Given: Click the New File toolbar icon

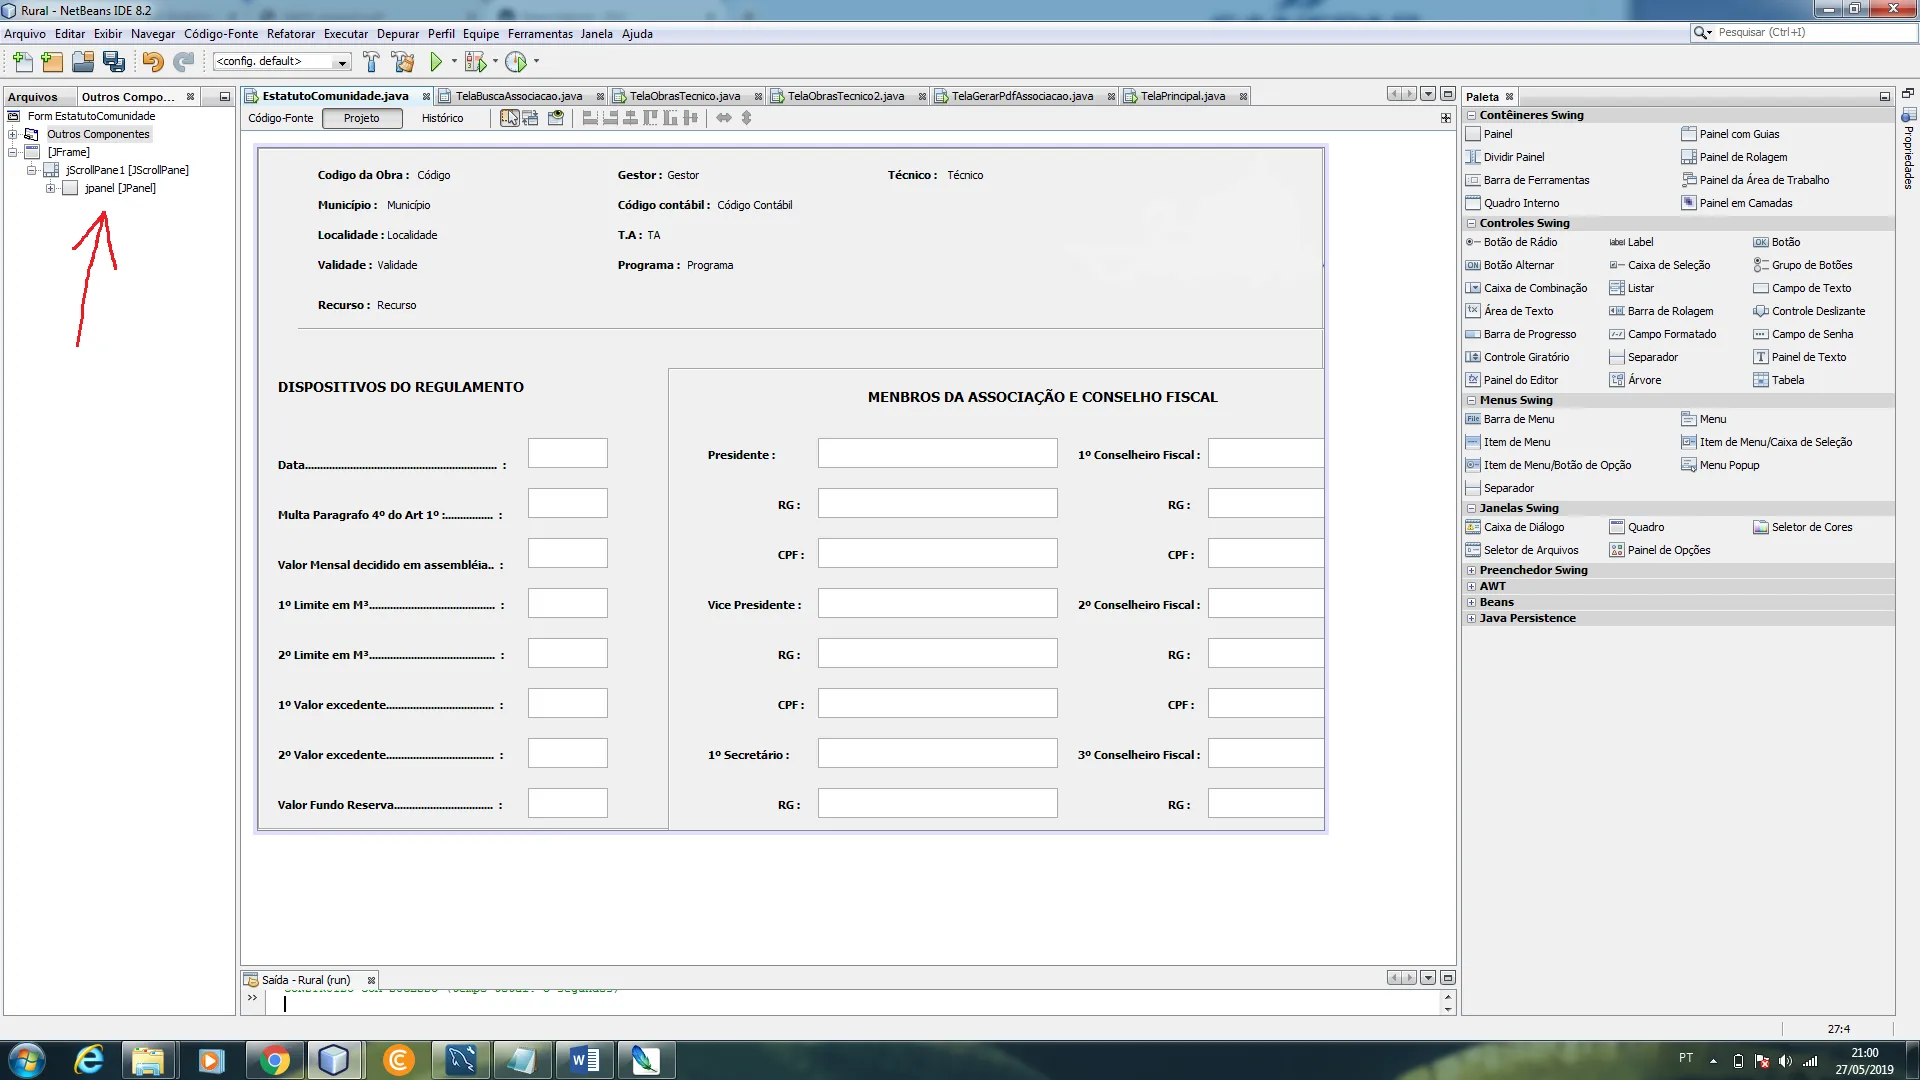Looking at the screenshot, I should [22, 62].
